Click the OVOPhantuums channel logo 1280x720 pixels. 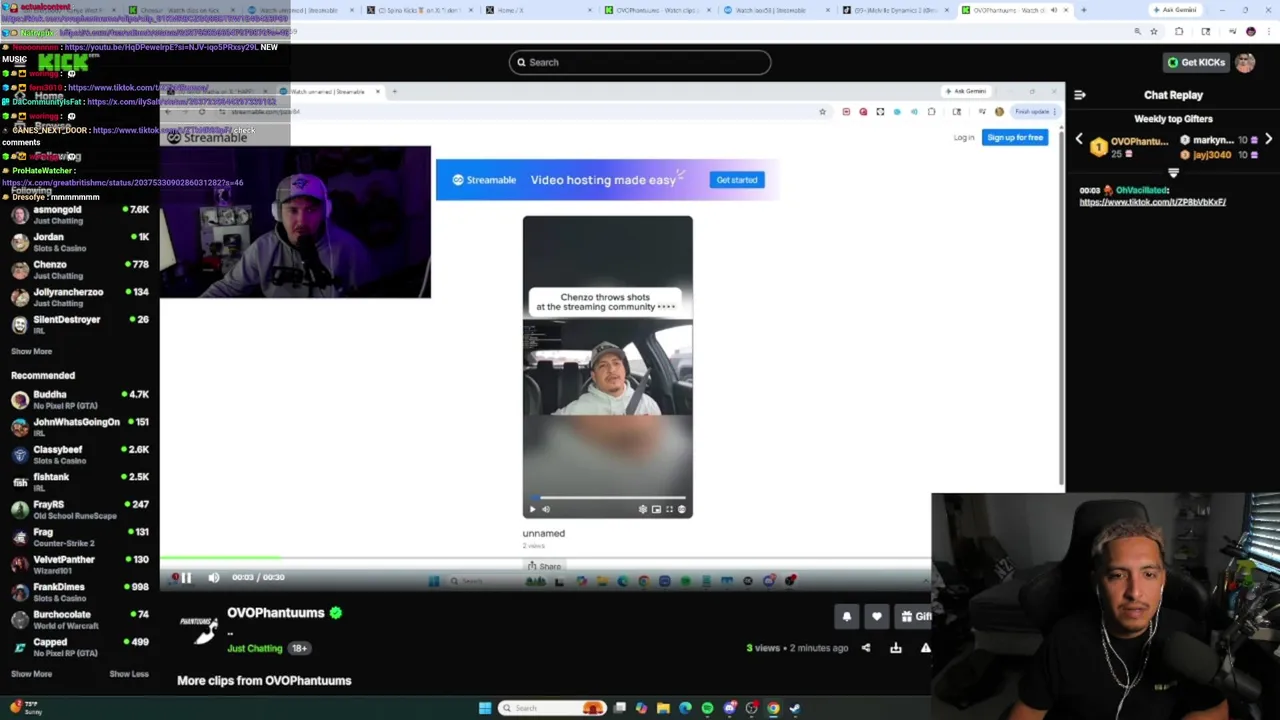coord(199,628)
